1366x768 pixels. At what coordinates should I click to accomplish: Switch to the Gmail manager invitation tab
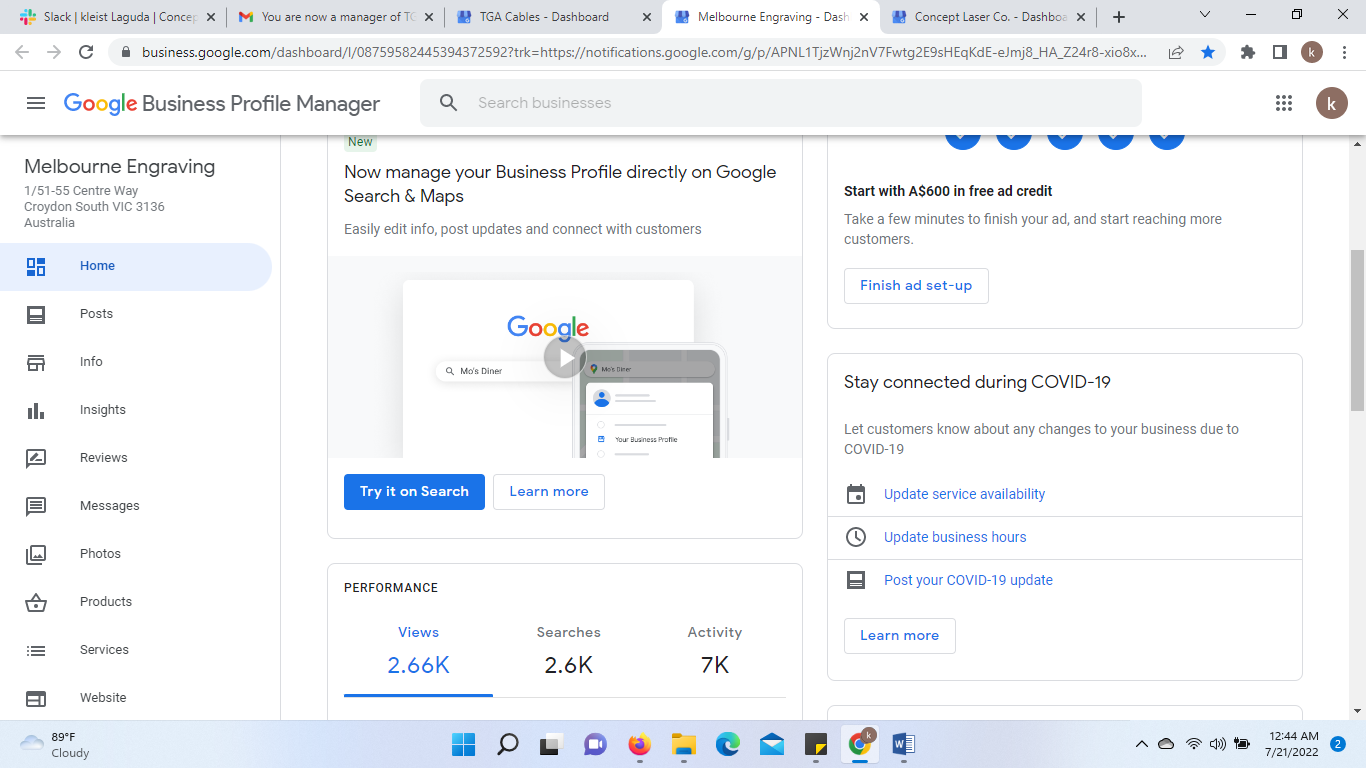point(334,17)
